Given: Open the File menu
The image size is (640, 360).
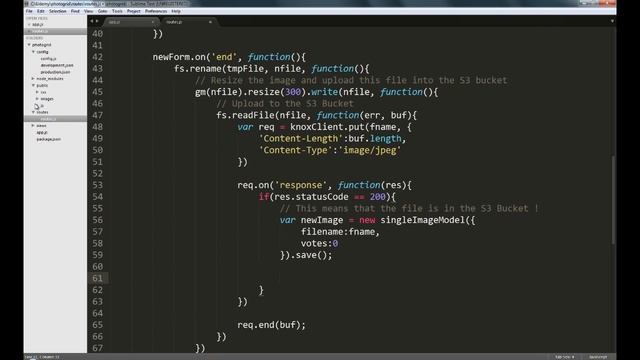Looking at the screenshot, I should 29,11.
